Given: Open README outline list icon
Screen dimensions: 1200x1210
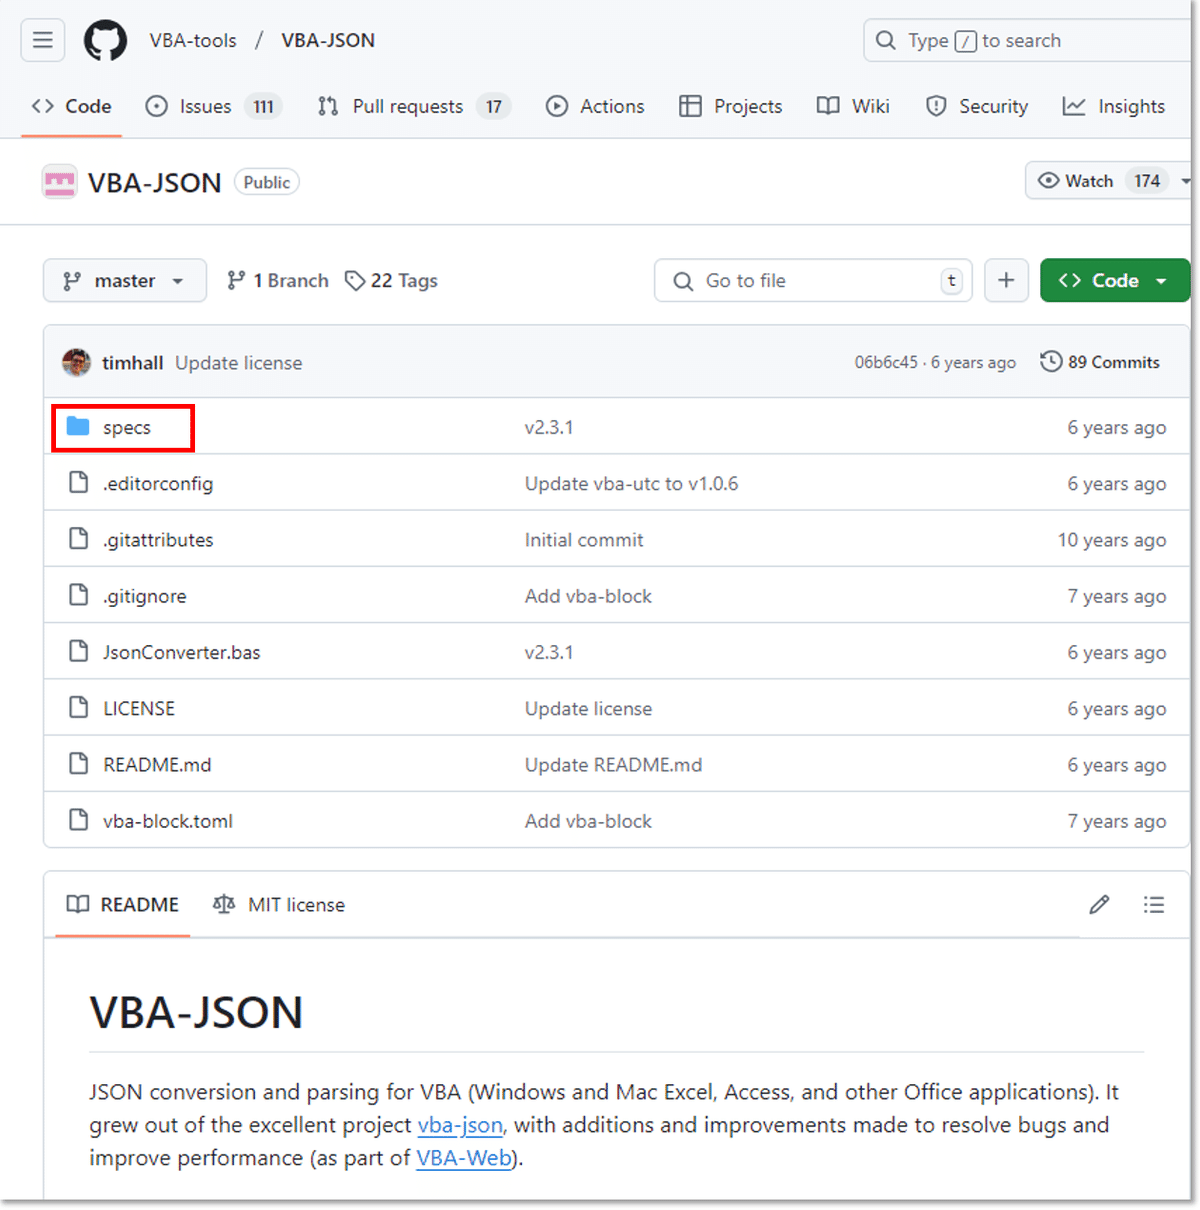Looking at the screenshot, I should pyautogui.click(x=1154, y=905).
